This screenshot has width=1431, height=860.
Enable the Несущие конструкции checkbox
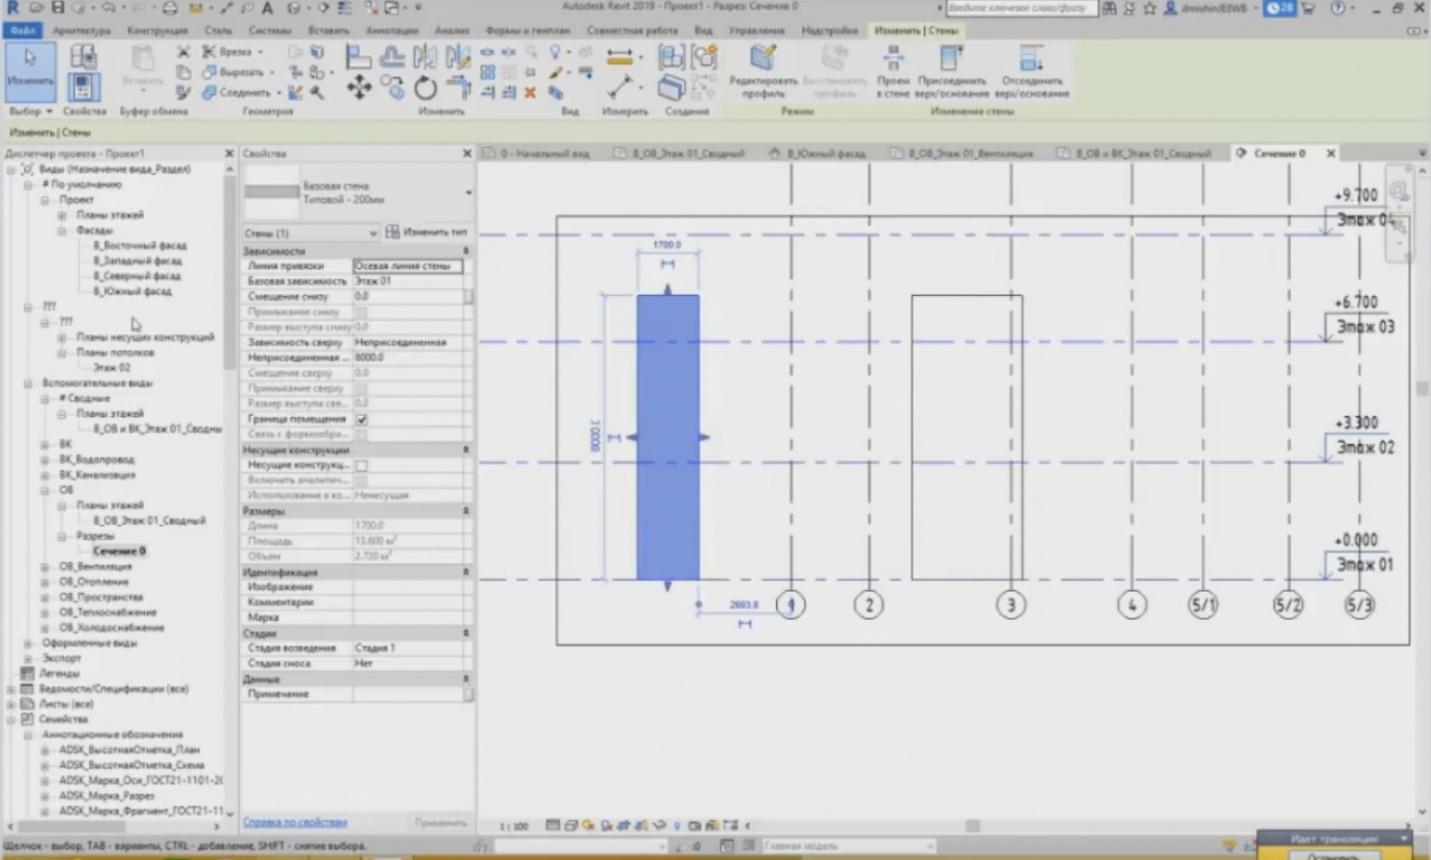pos(362,465)
